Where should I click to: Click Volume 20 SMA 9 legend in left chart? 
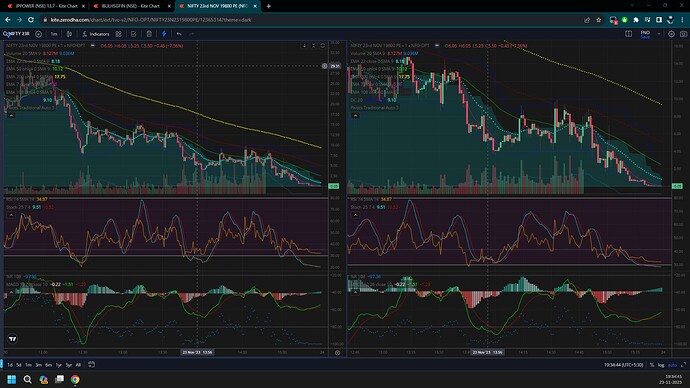[x=40, y=53]
